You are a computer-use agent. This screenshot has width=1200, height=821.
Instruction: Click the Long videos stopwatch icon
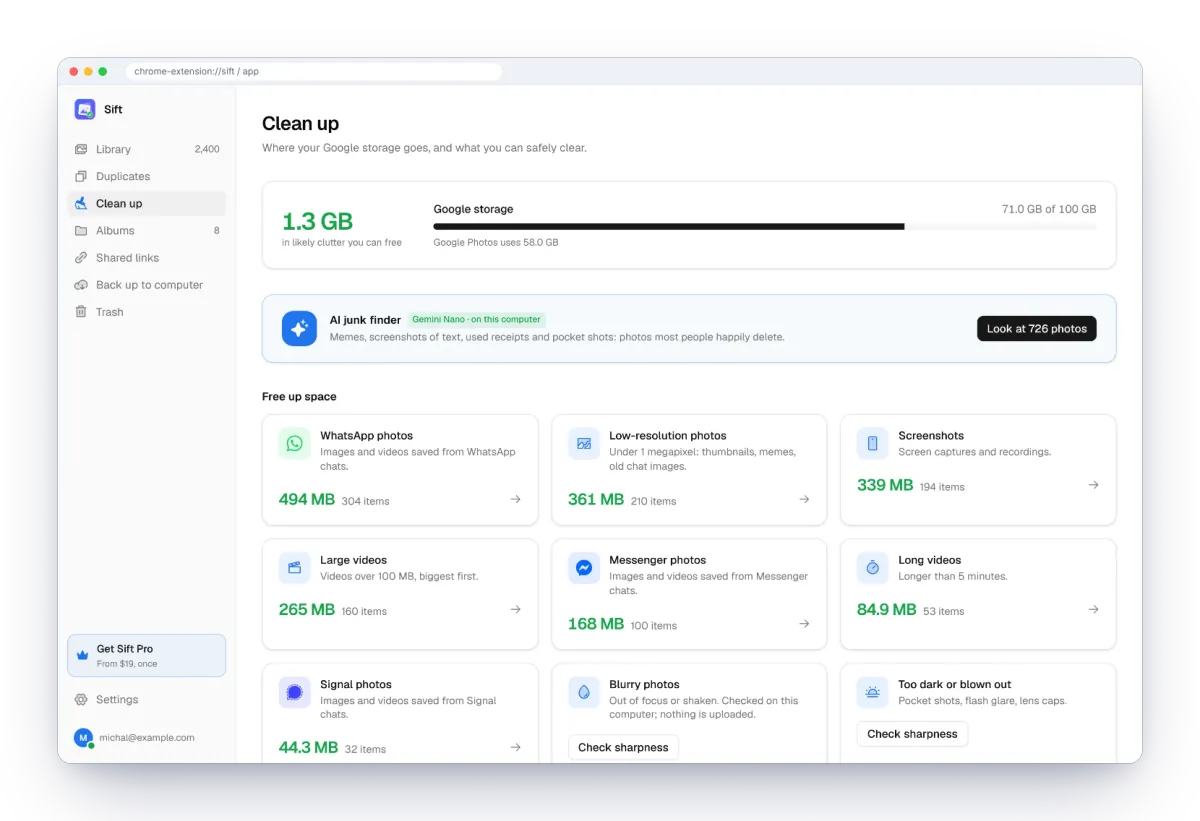click(x=873, y=568)
